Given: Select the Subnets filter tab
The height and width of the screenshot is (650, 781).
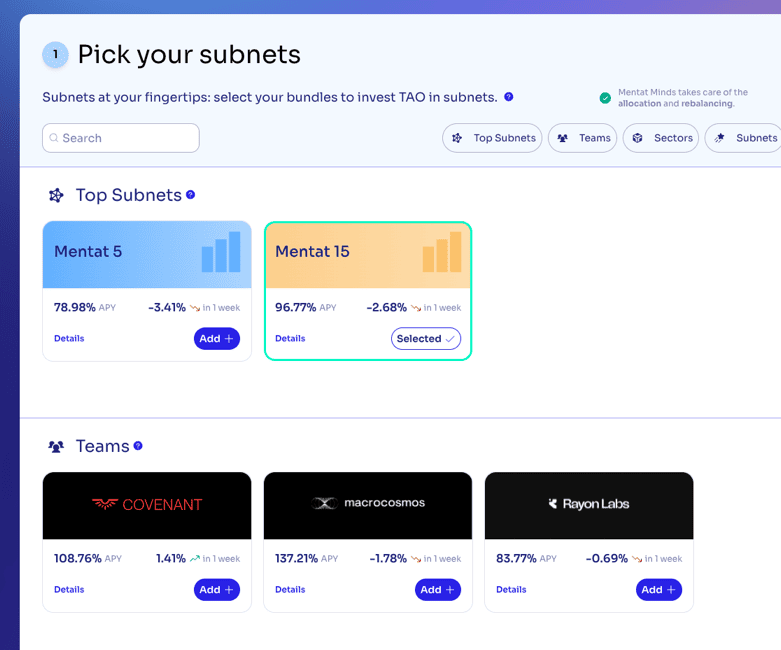Looking at the screenshot, I should tap(745, 138).
